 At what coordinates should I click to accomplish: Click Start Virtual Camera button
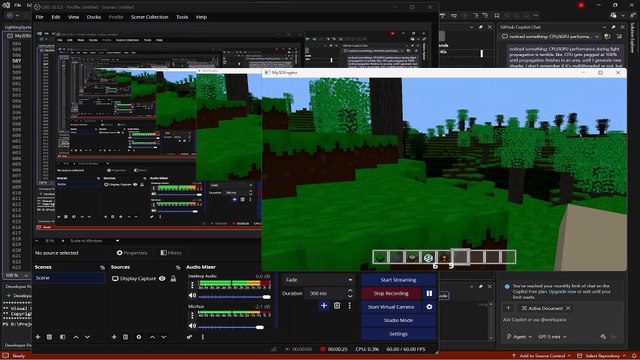point(391,307)
